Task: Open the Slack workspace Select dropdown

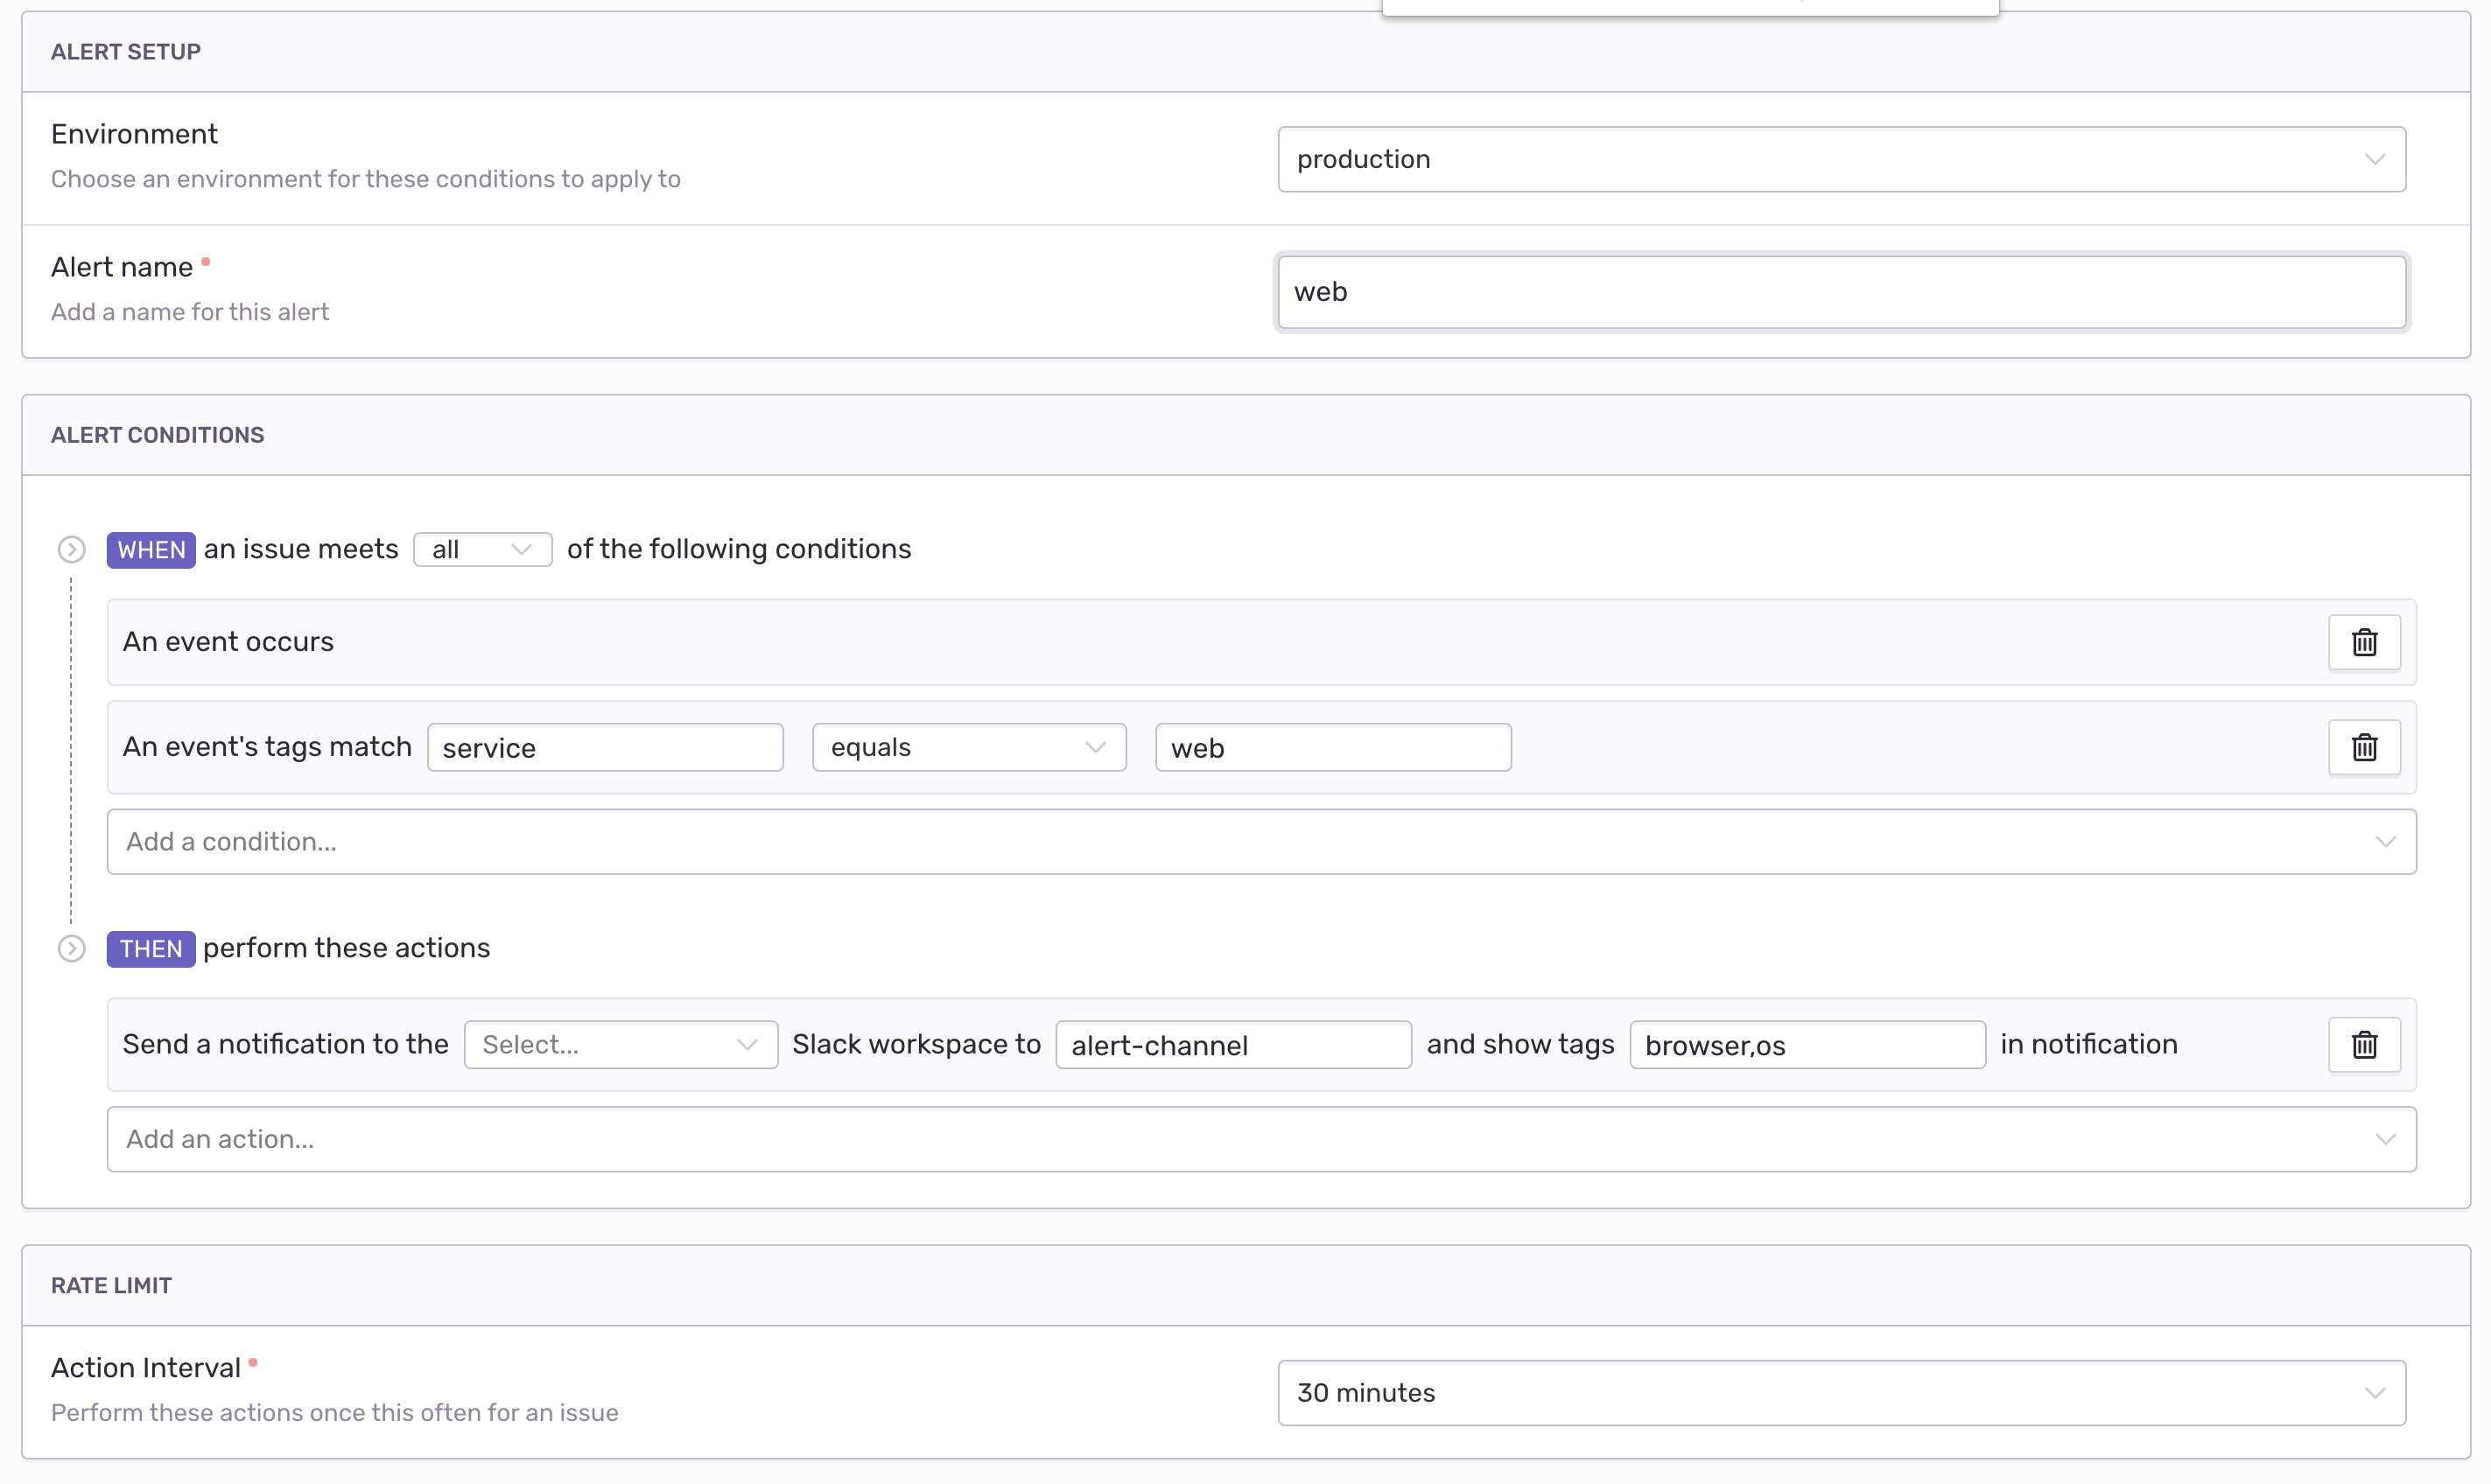Action: coord(620,1044)
